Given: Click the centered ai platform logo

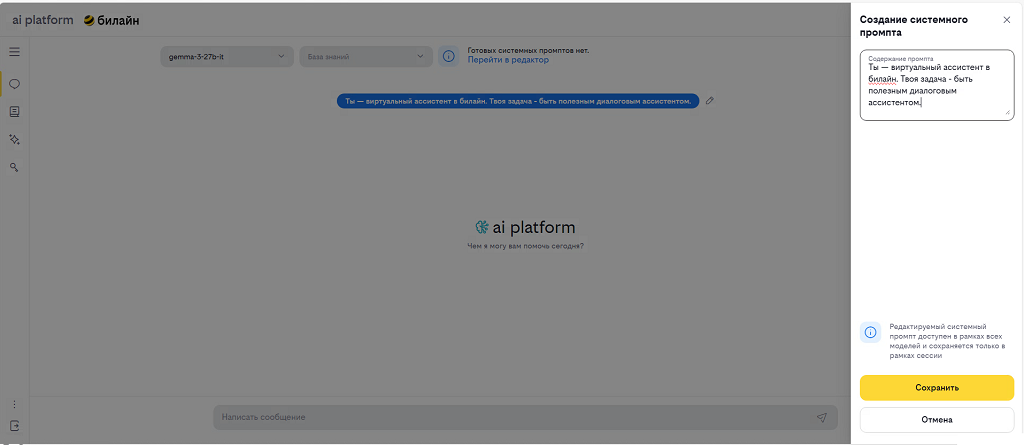Looking at the screenshot, I should point(525,227).
